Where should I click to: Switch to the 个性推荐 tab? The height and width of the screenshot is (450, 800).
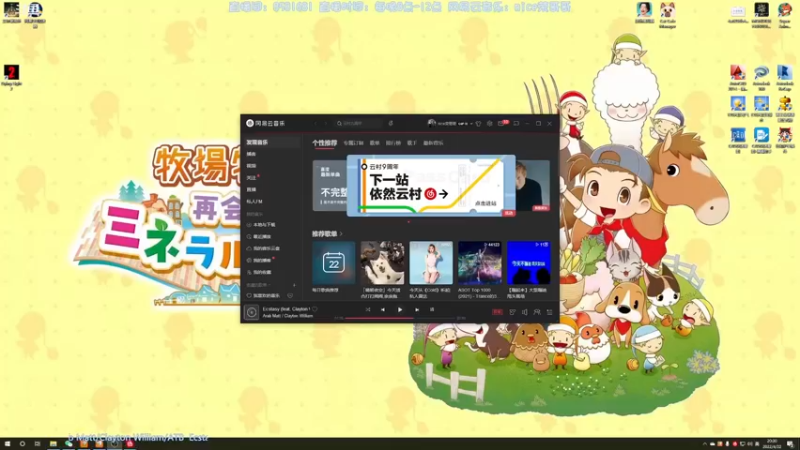pos(324,143)
